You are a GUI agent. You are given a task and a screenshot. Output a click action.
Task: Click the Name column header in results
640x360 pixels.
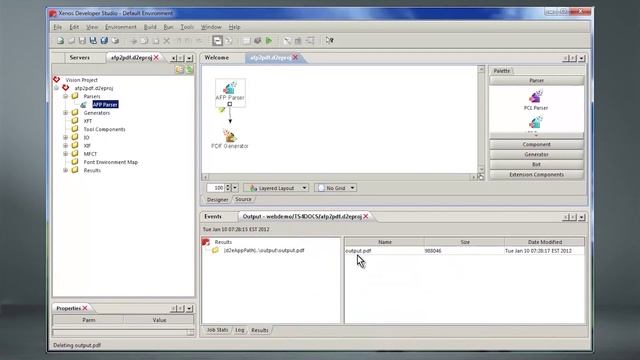pyautogui.click(x=384, y=242)
